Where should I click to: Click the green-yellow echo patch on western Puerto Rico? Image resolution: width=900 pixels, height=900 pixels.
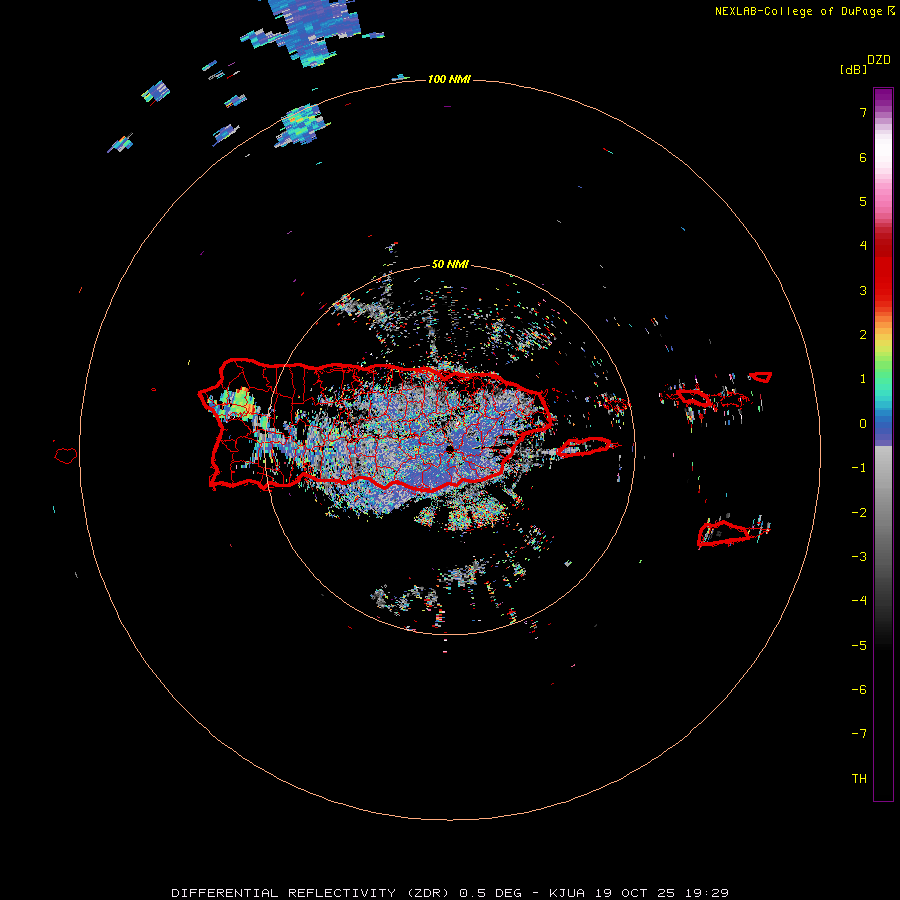tap(240, 402)
